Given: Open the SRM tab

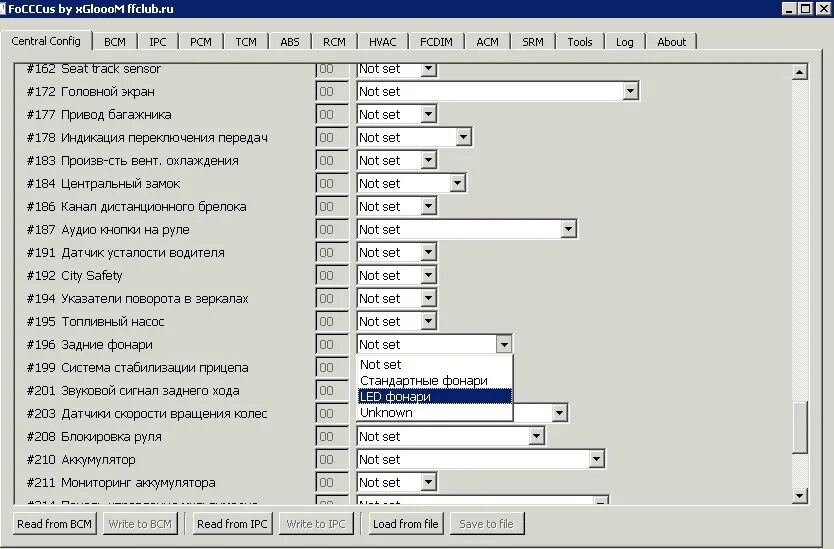Looking at the screenshot, I should (532, 42).
